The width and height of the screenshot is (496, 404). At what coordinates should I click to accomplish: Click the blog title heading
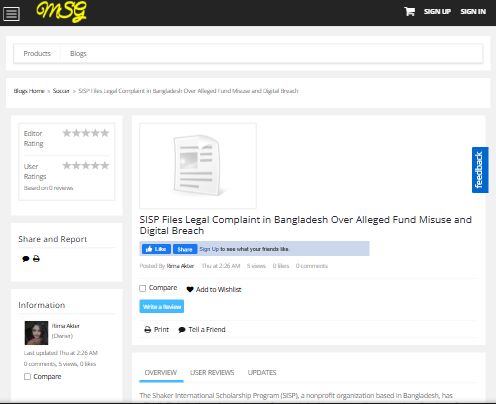(305, 225)
